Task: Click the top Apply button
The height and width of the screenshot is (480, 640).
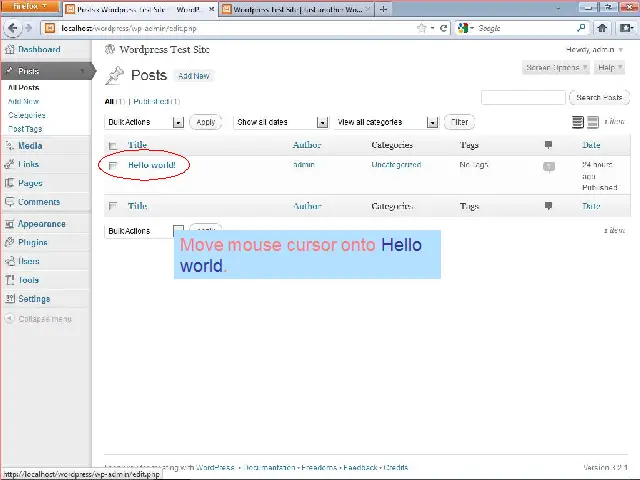Action: 206,122
